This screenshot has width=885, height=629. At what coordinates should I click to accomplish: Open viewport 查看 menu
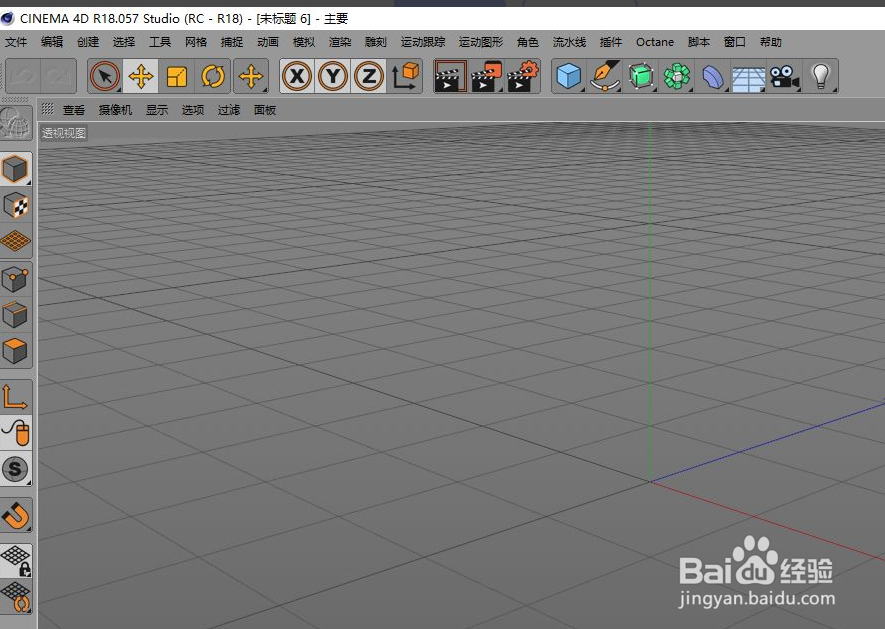click(74, 110)
